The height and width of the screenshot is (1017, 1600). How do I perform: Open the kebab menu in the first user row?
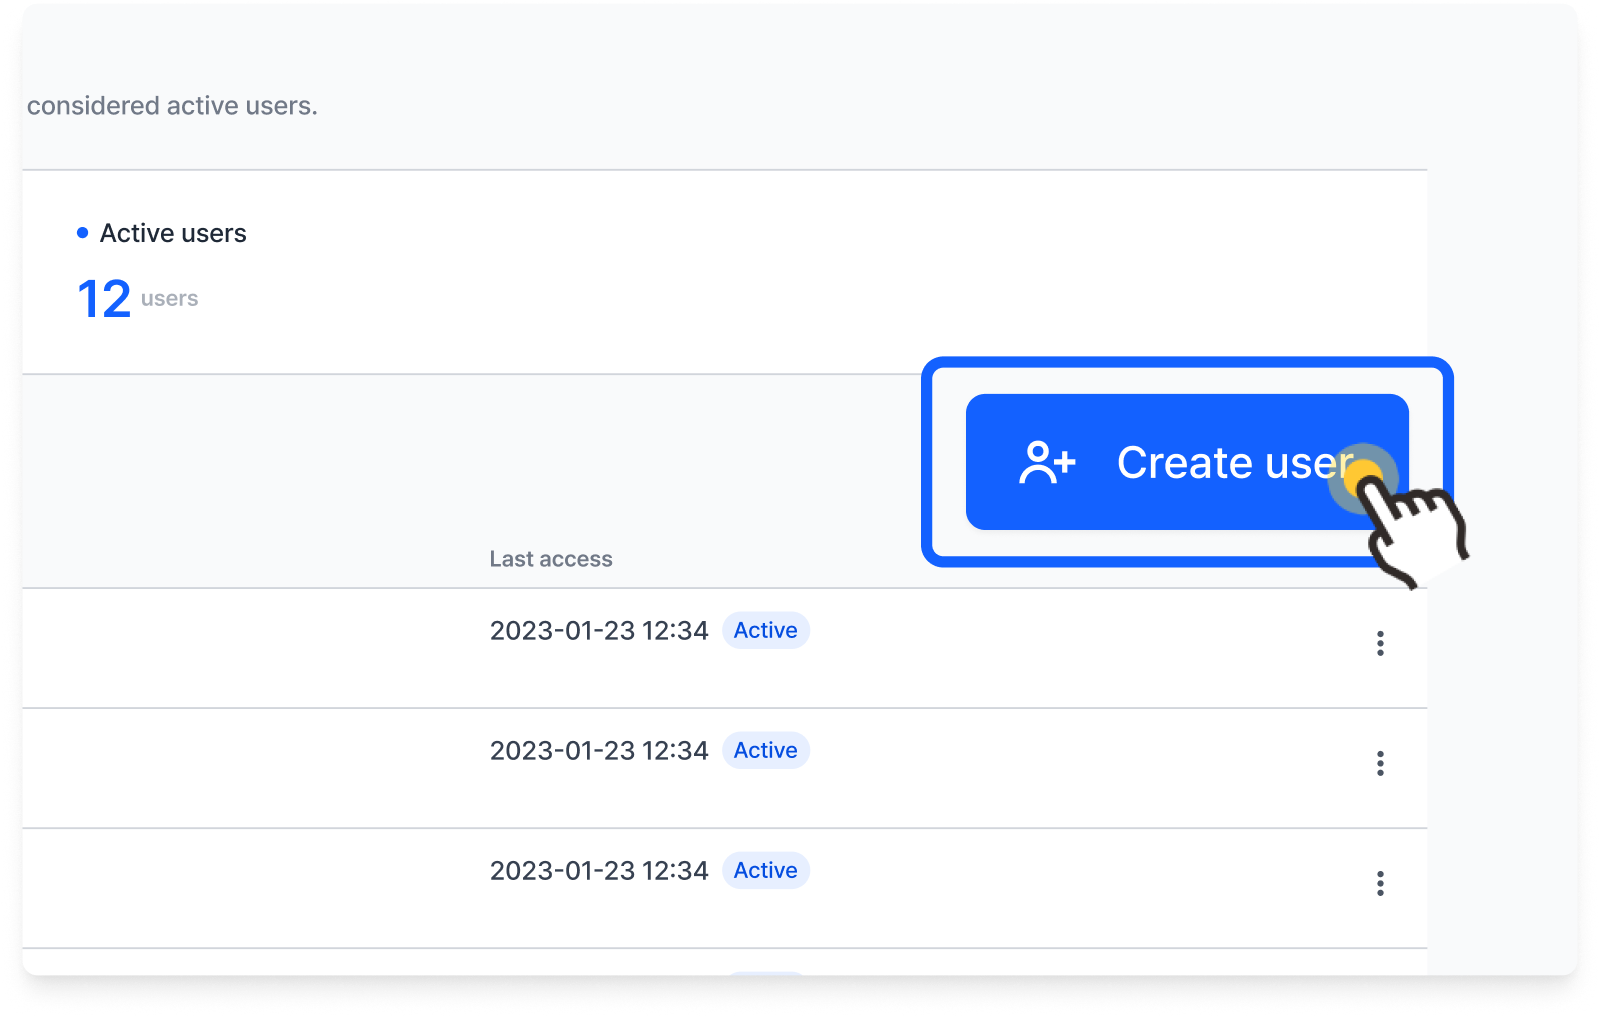[x=1380, y=644]
